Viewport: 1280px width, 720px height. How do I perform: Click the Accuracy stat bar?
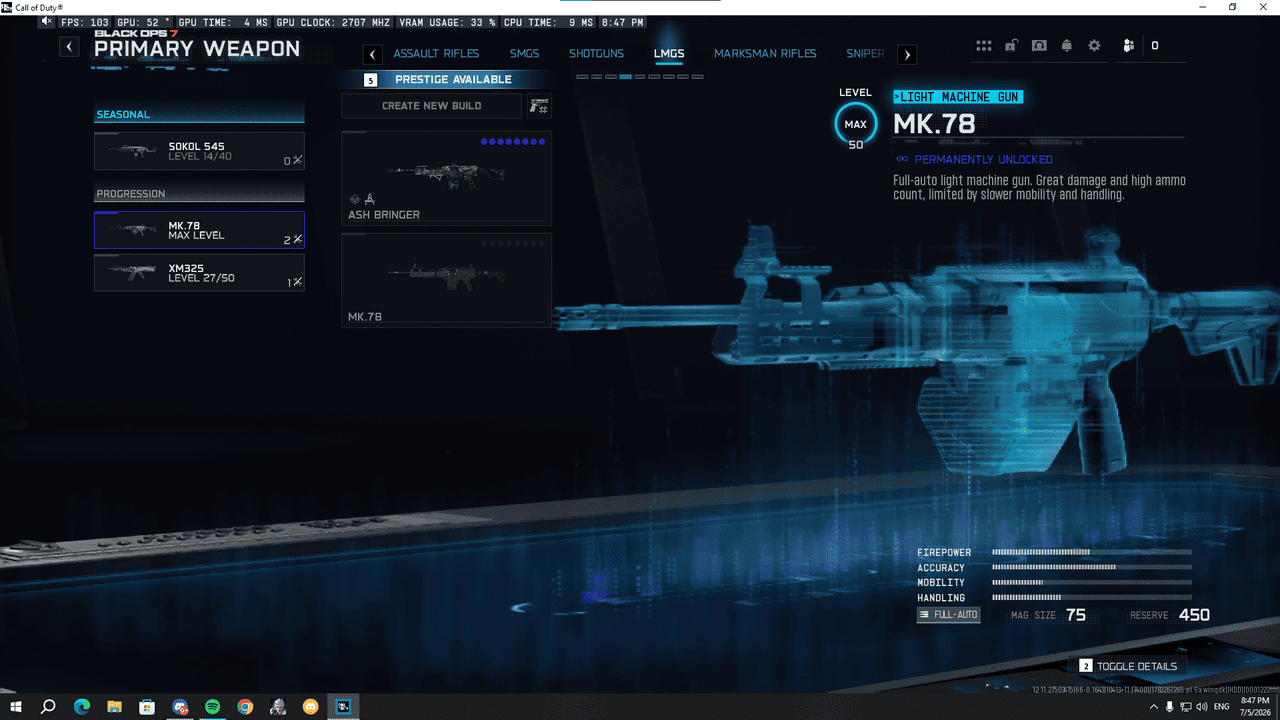(1091, 567)
